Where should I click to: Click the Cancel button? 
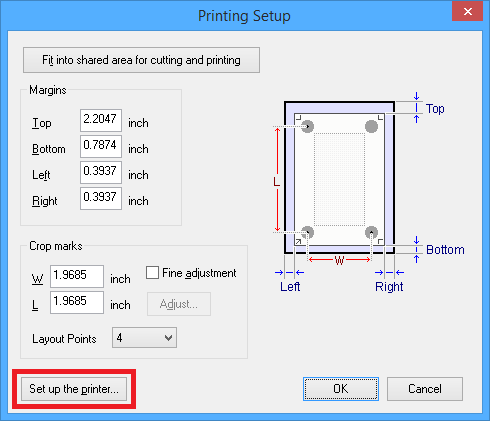point(425,389)
